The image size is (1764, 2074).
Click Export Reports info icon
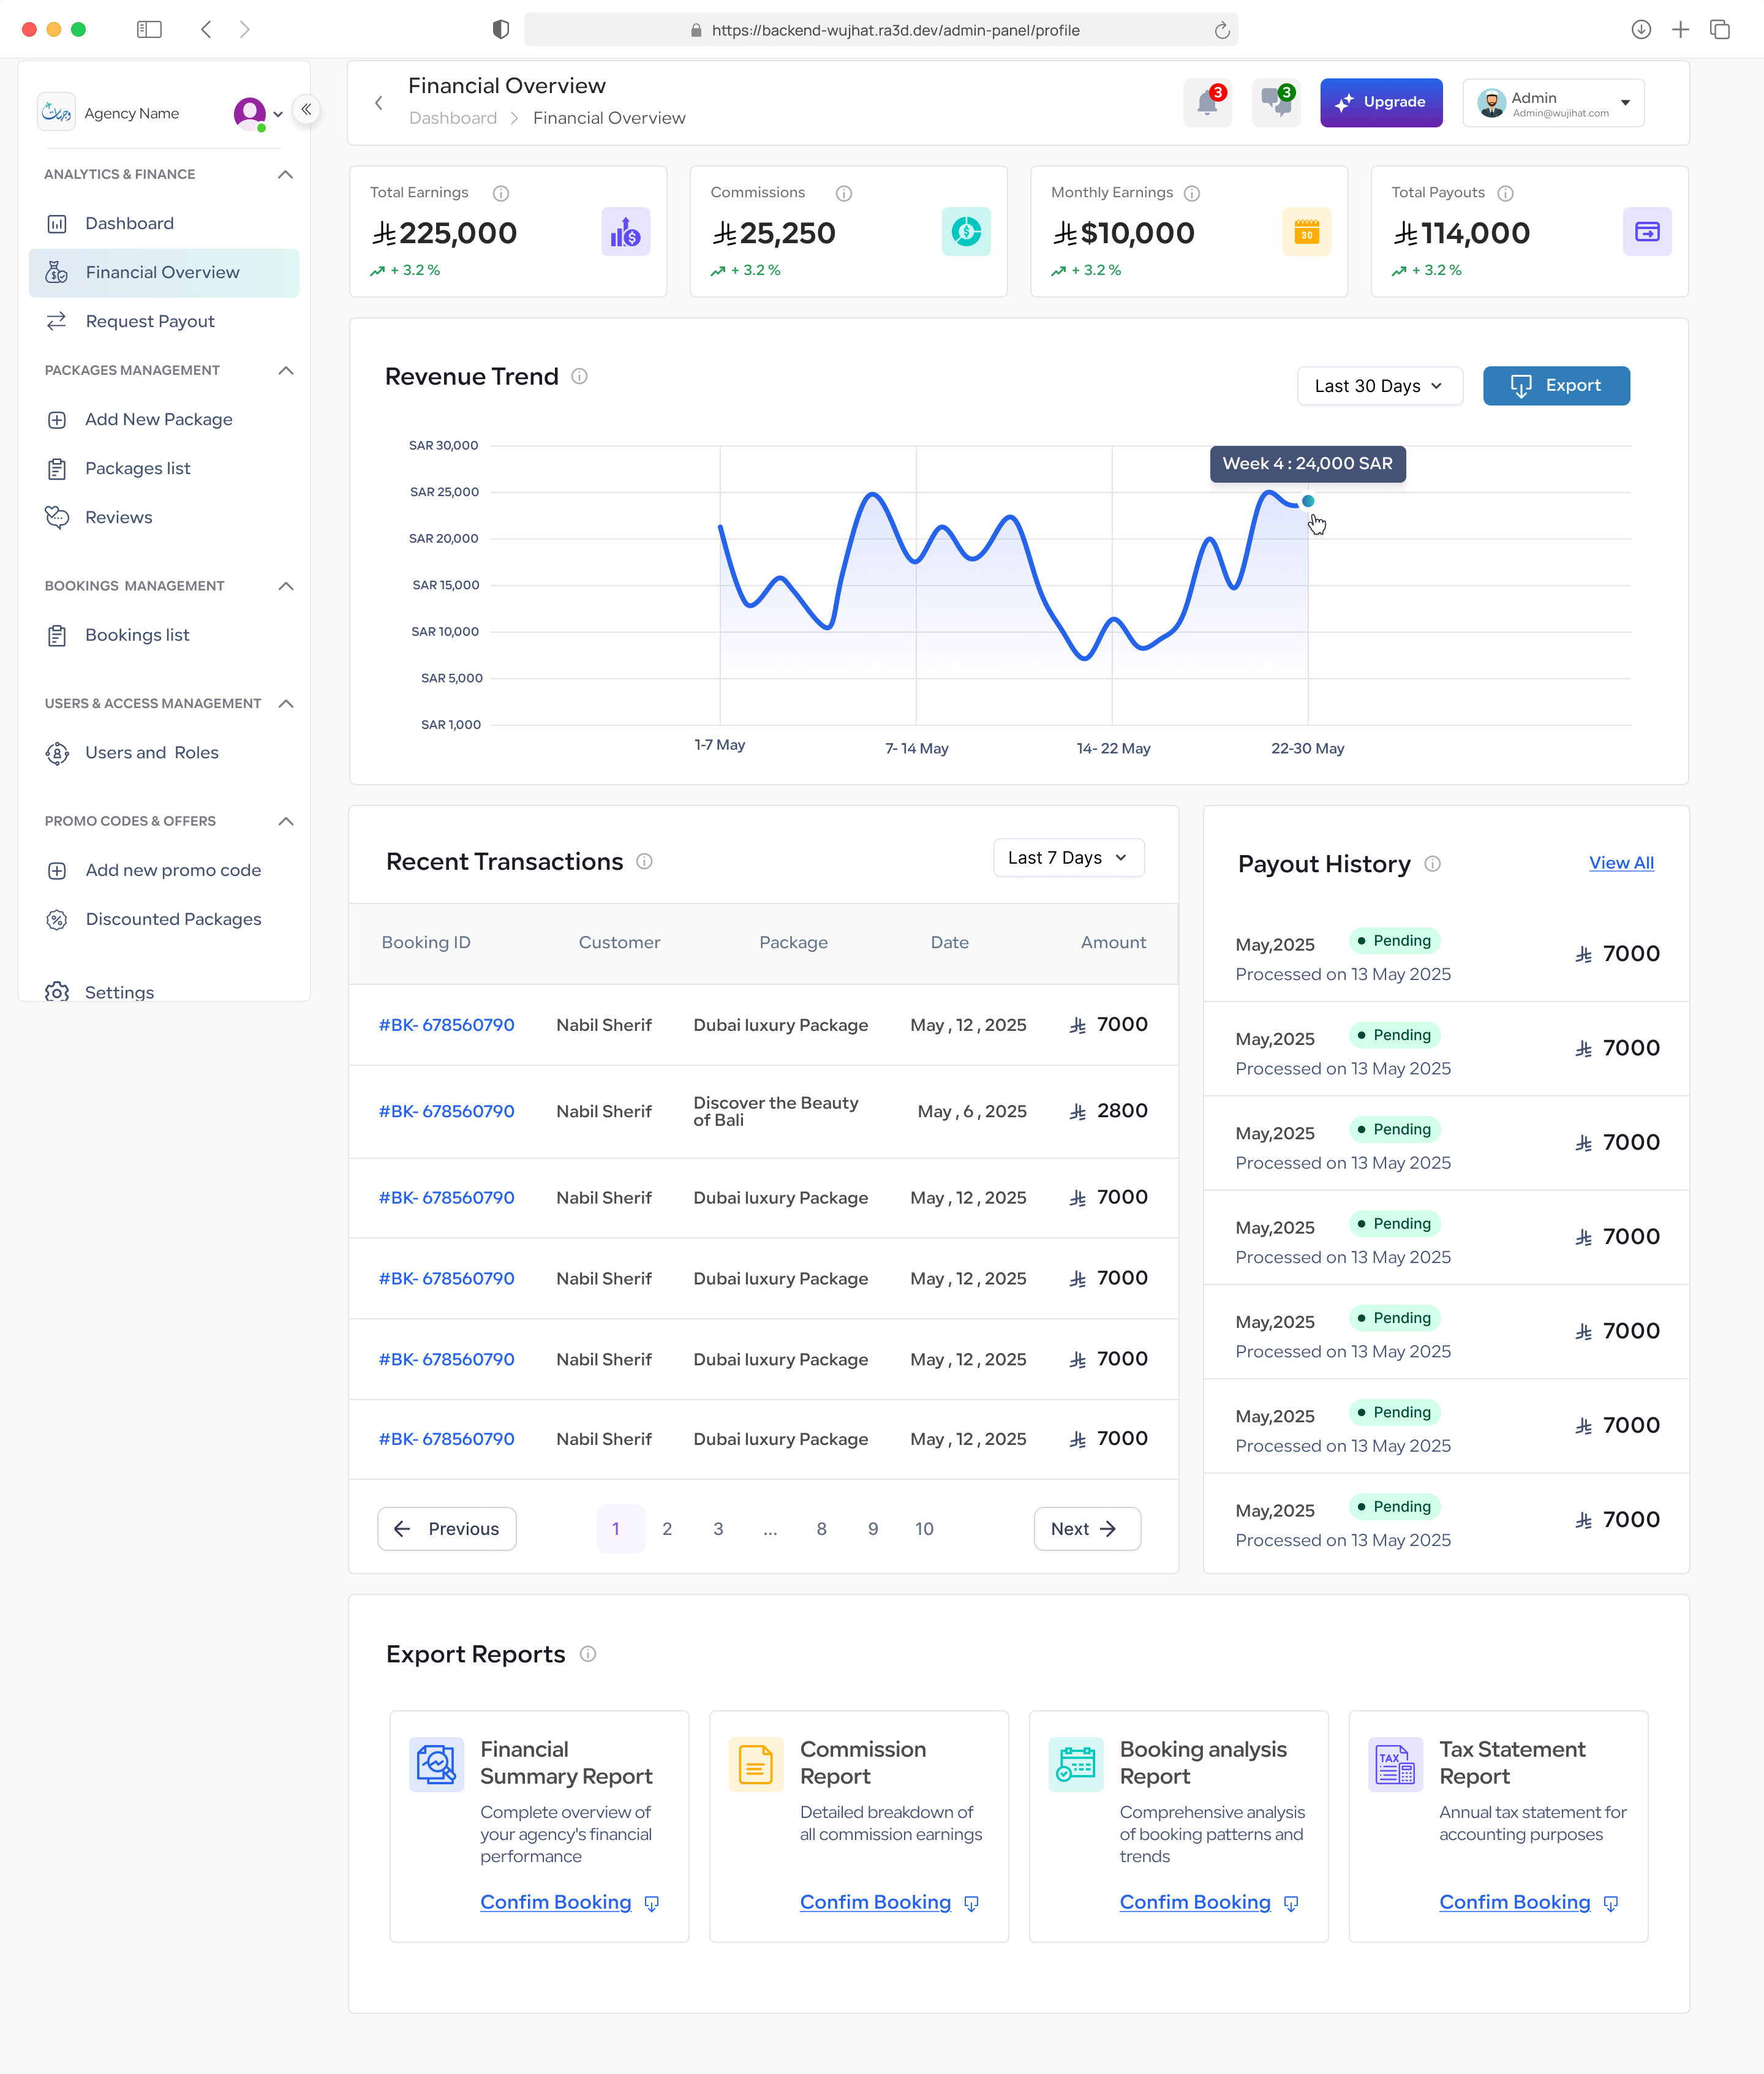click(588, 1654)
